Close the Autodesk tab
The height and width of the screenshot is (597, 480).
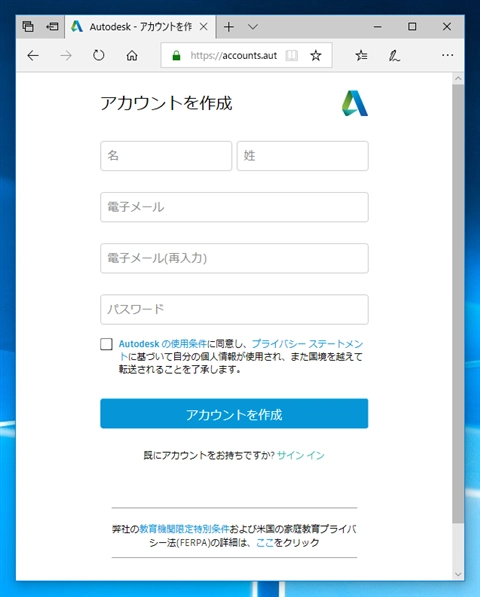tap(204, 27)
